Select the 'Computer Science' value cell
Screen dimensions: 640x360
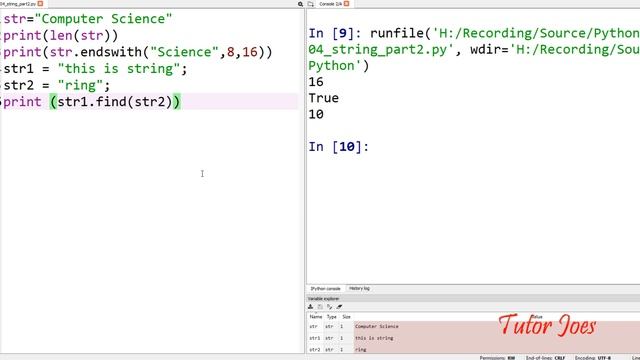[x=377, y=327]
